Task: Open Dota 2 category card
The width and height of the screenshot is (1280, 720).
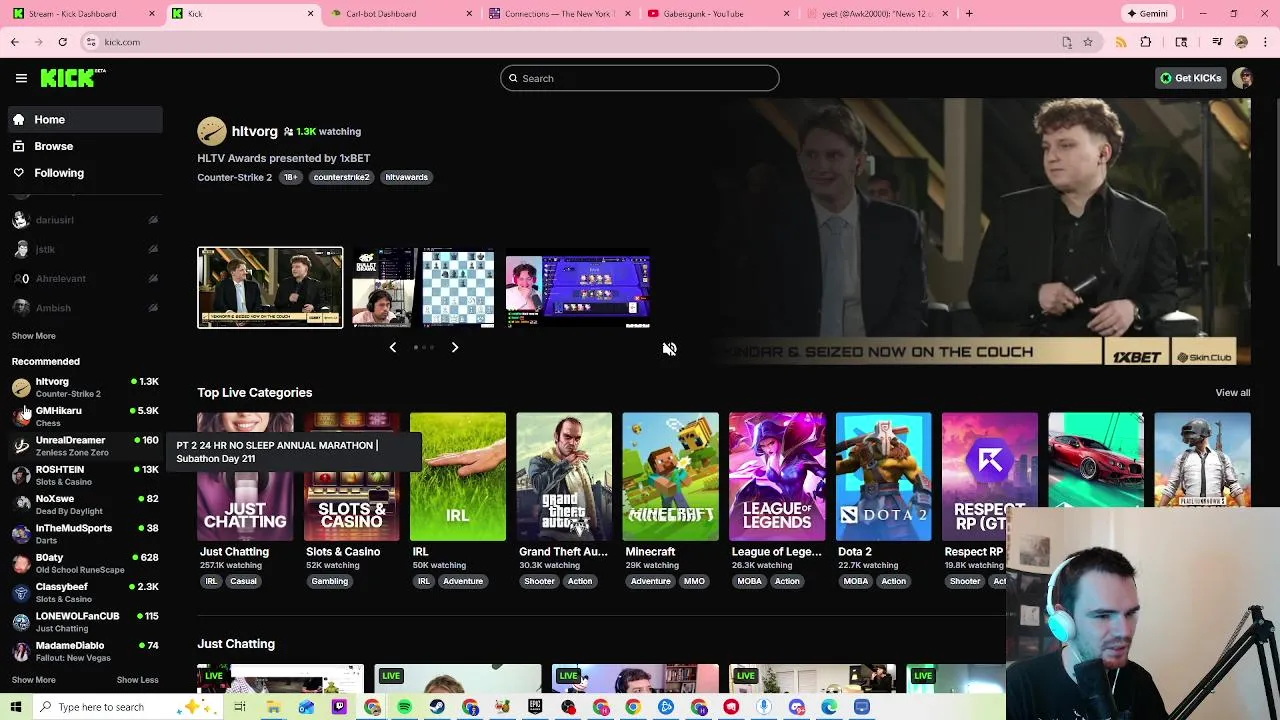Action: pyautogui.click(x=883, y=477)
